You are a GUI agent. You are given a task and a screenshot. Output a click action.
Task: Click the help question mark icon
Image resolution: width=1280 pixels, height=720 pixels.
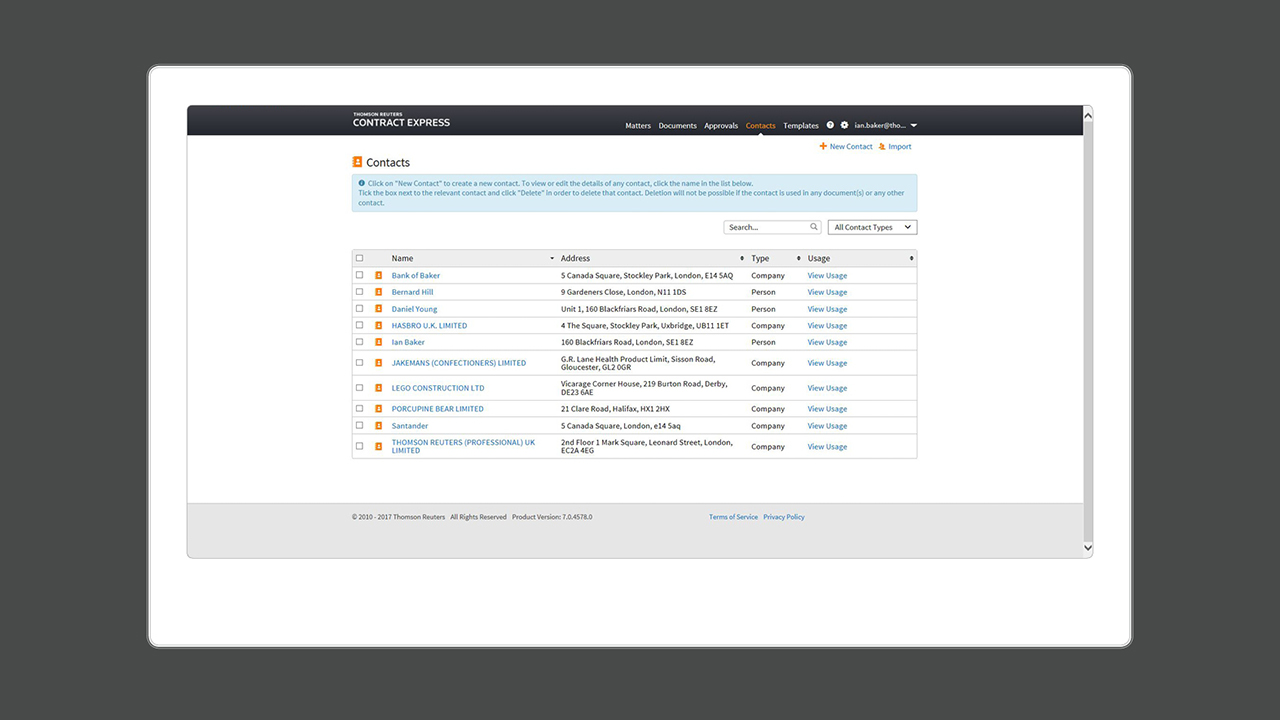(x=830, y=125)
